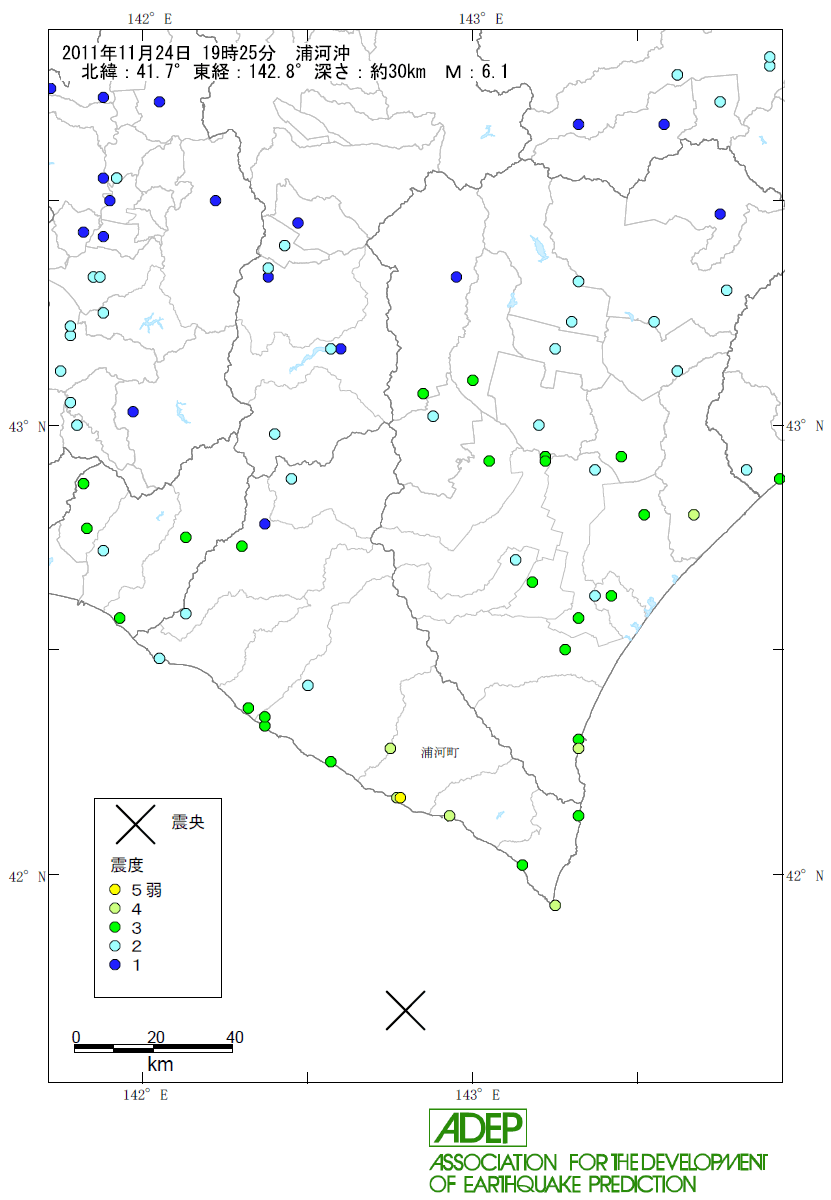Select the cyan intensity 2 legend circle
The image size is (831, 1200).
point(114,946)
